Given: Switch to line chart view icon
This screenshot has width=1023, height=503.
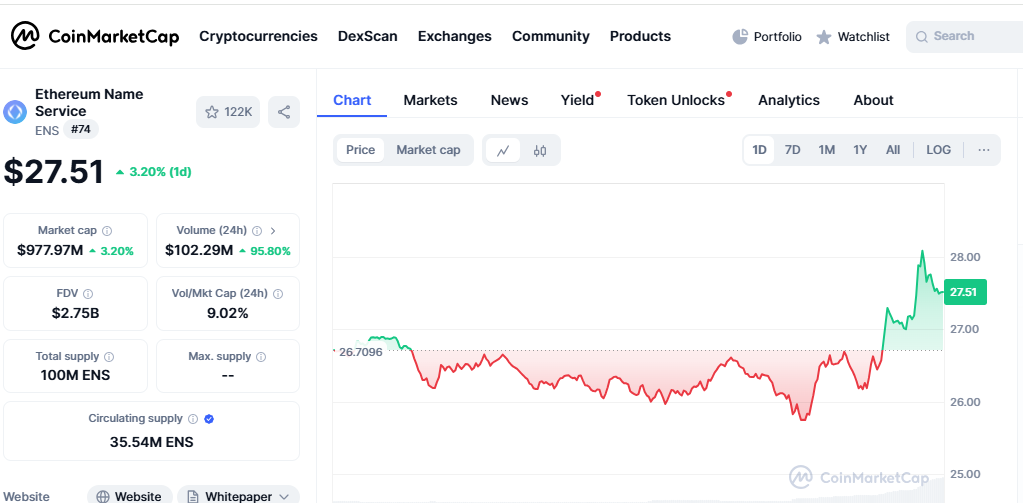Looking at the screenshot, I should click(503, 150).
